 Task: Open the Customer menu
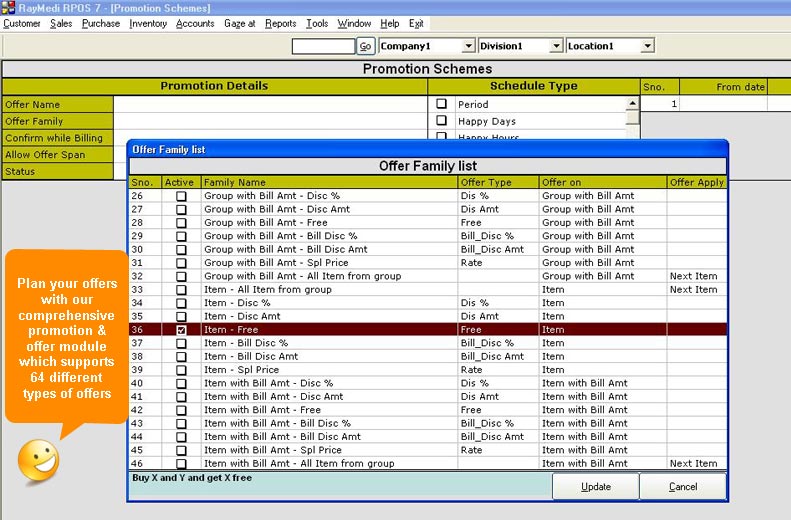click(x=22, y=23)
